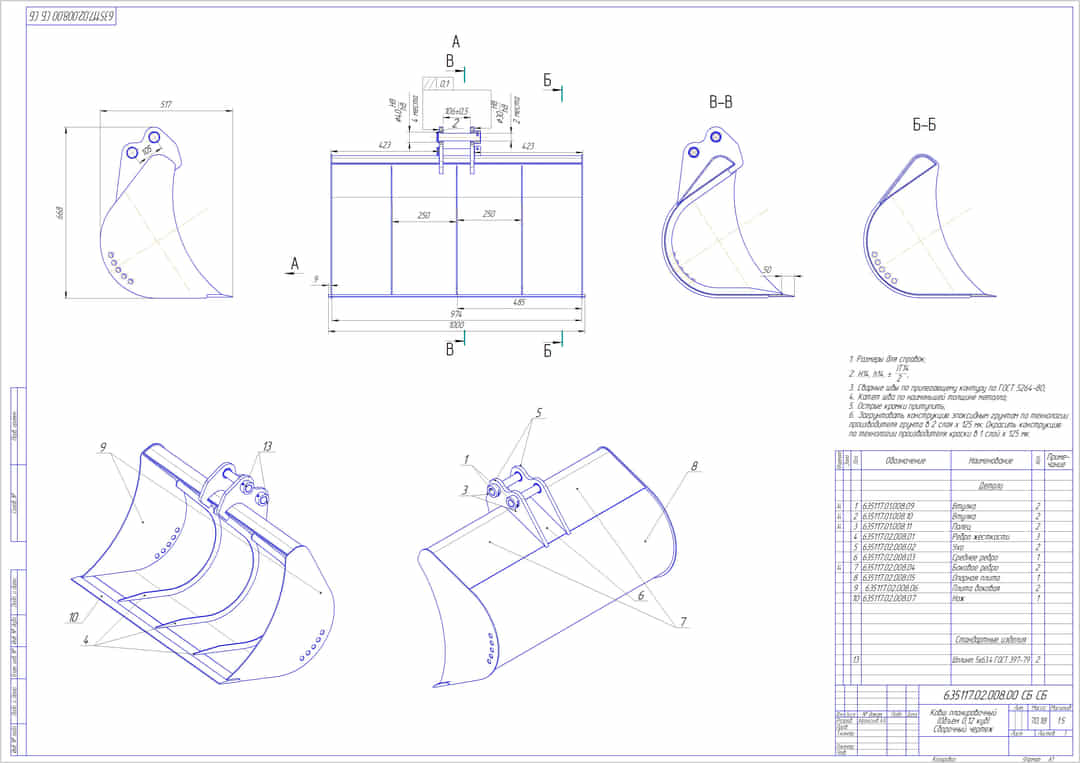Click callout number 10 near the blade
This screenshot has height=763, width=1080.
74,618
